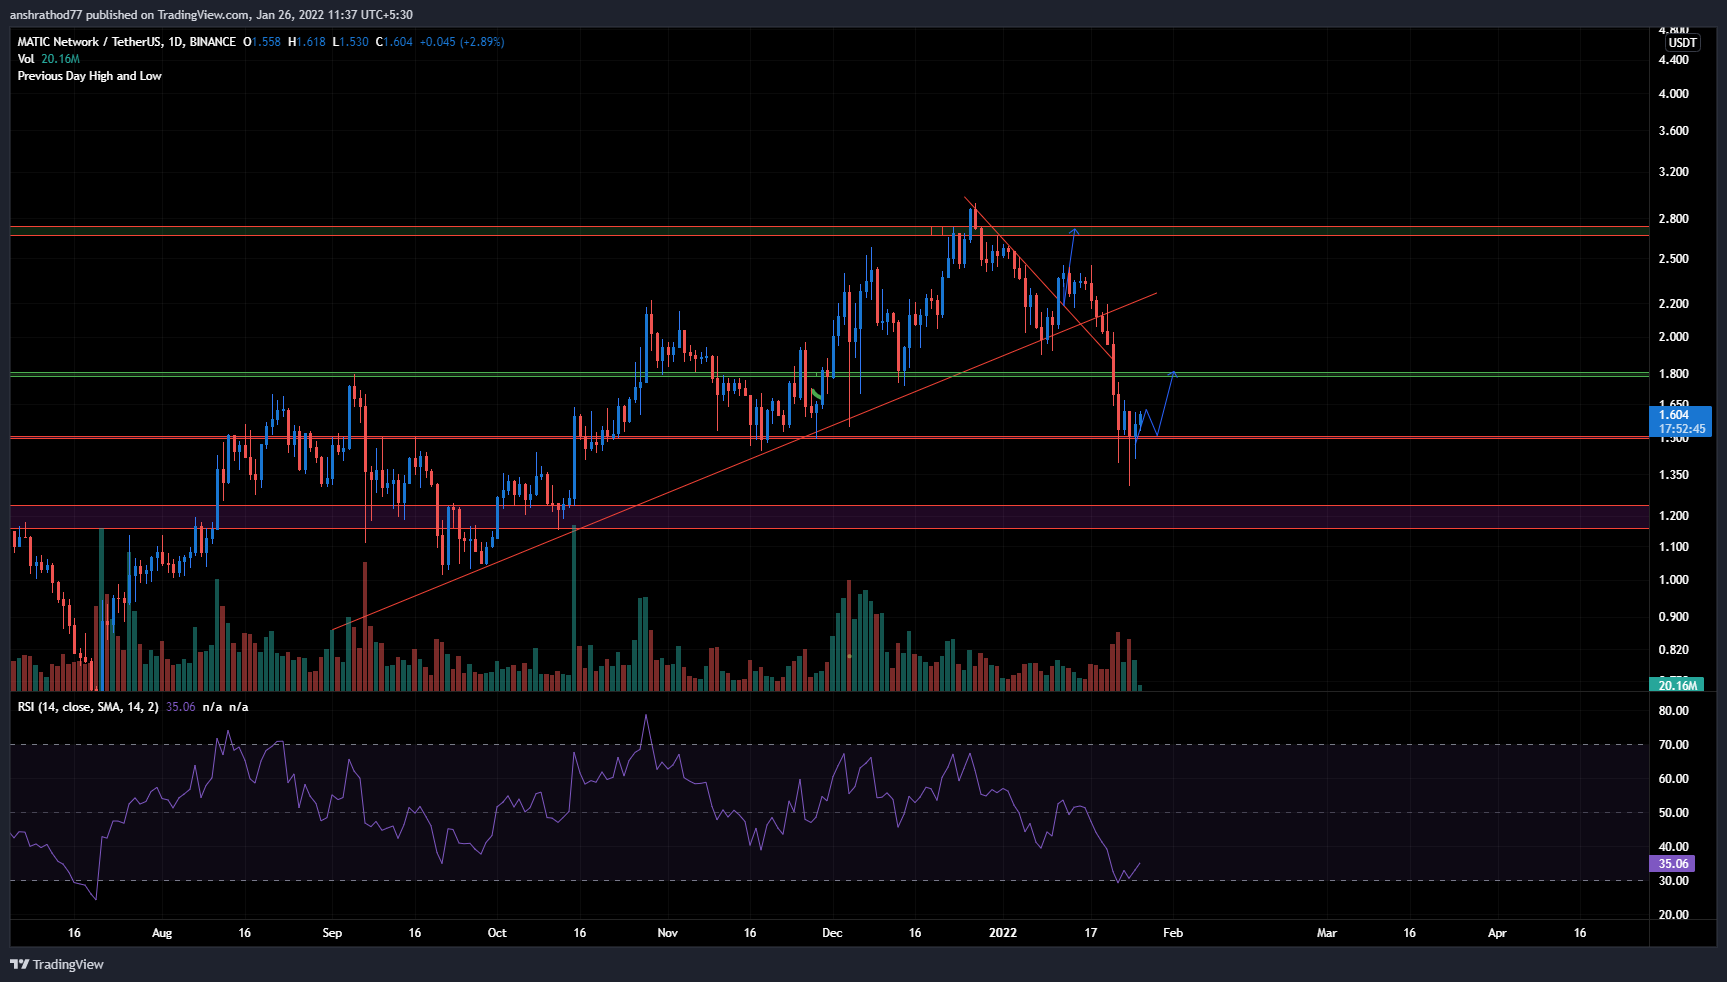This screenshot has width=1727, height=982.
Task: Click the 2.000 price axis label
Action: pyautogui.click(x=1673, y=337)
